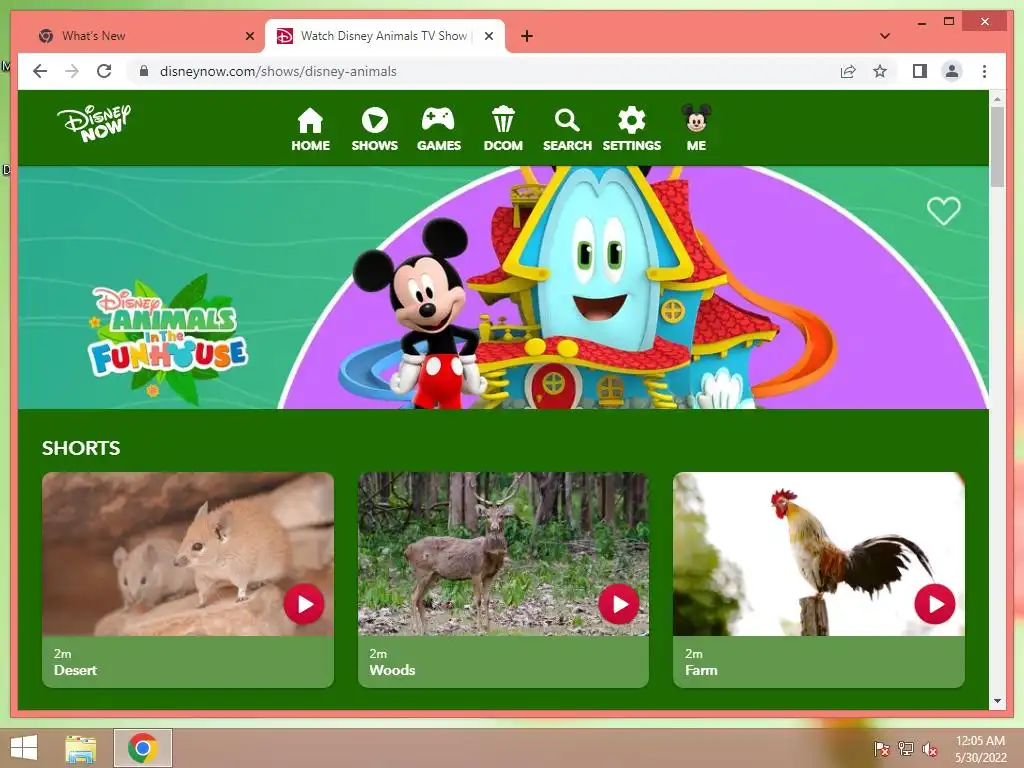The width and height of the screenshot is (1024, 768).
Task: Close the Watch Disney Animals tab
Action: click(x=488, y=36)
